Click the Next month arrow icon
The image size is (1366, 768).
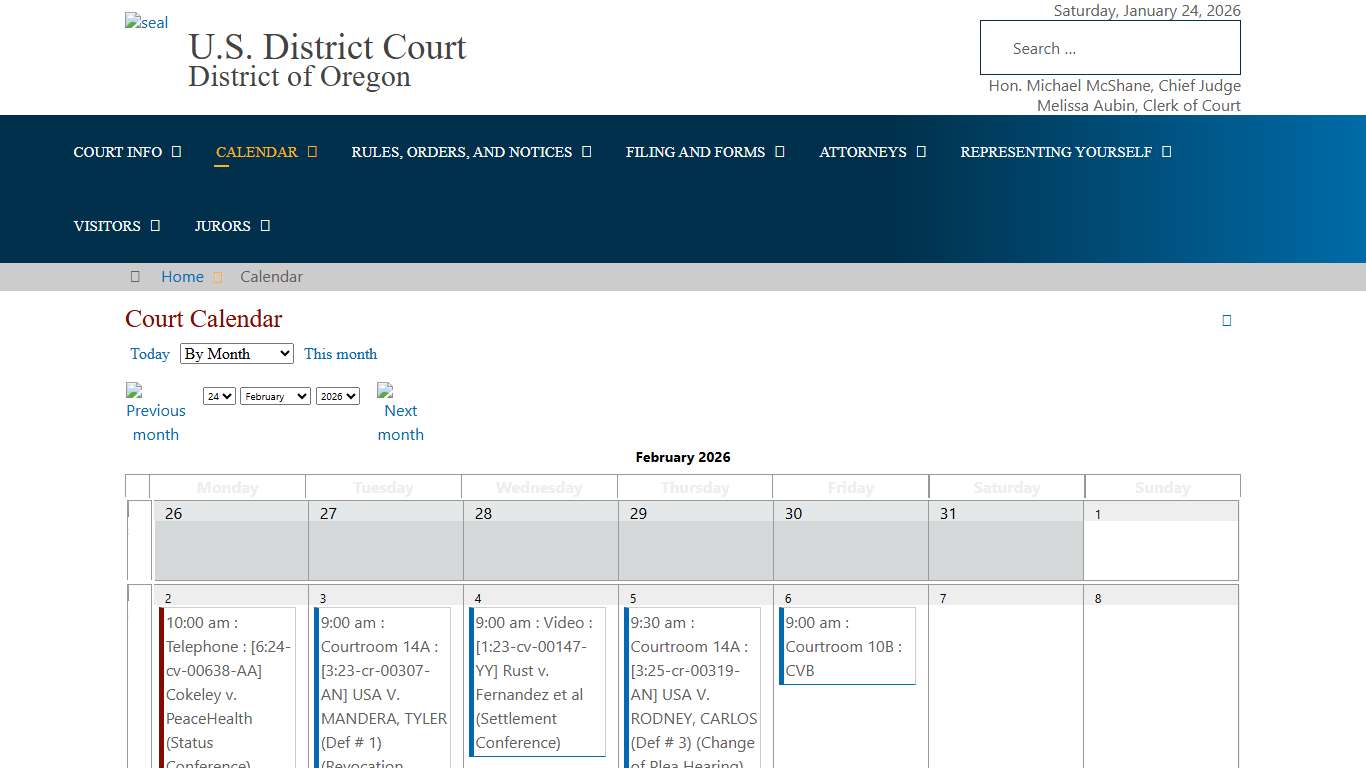[x=385, y=390]
